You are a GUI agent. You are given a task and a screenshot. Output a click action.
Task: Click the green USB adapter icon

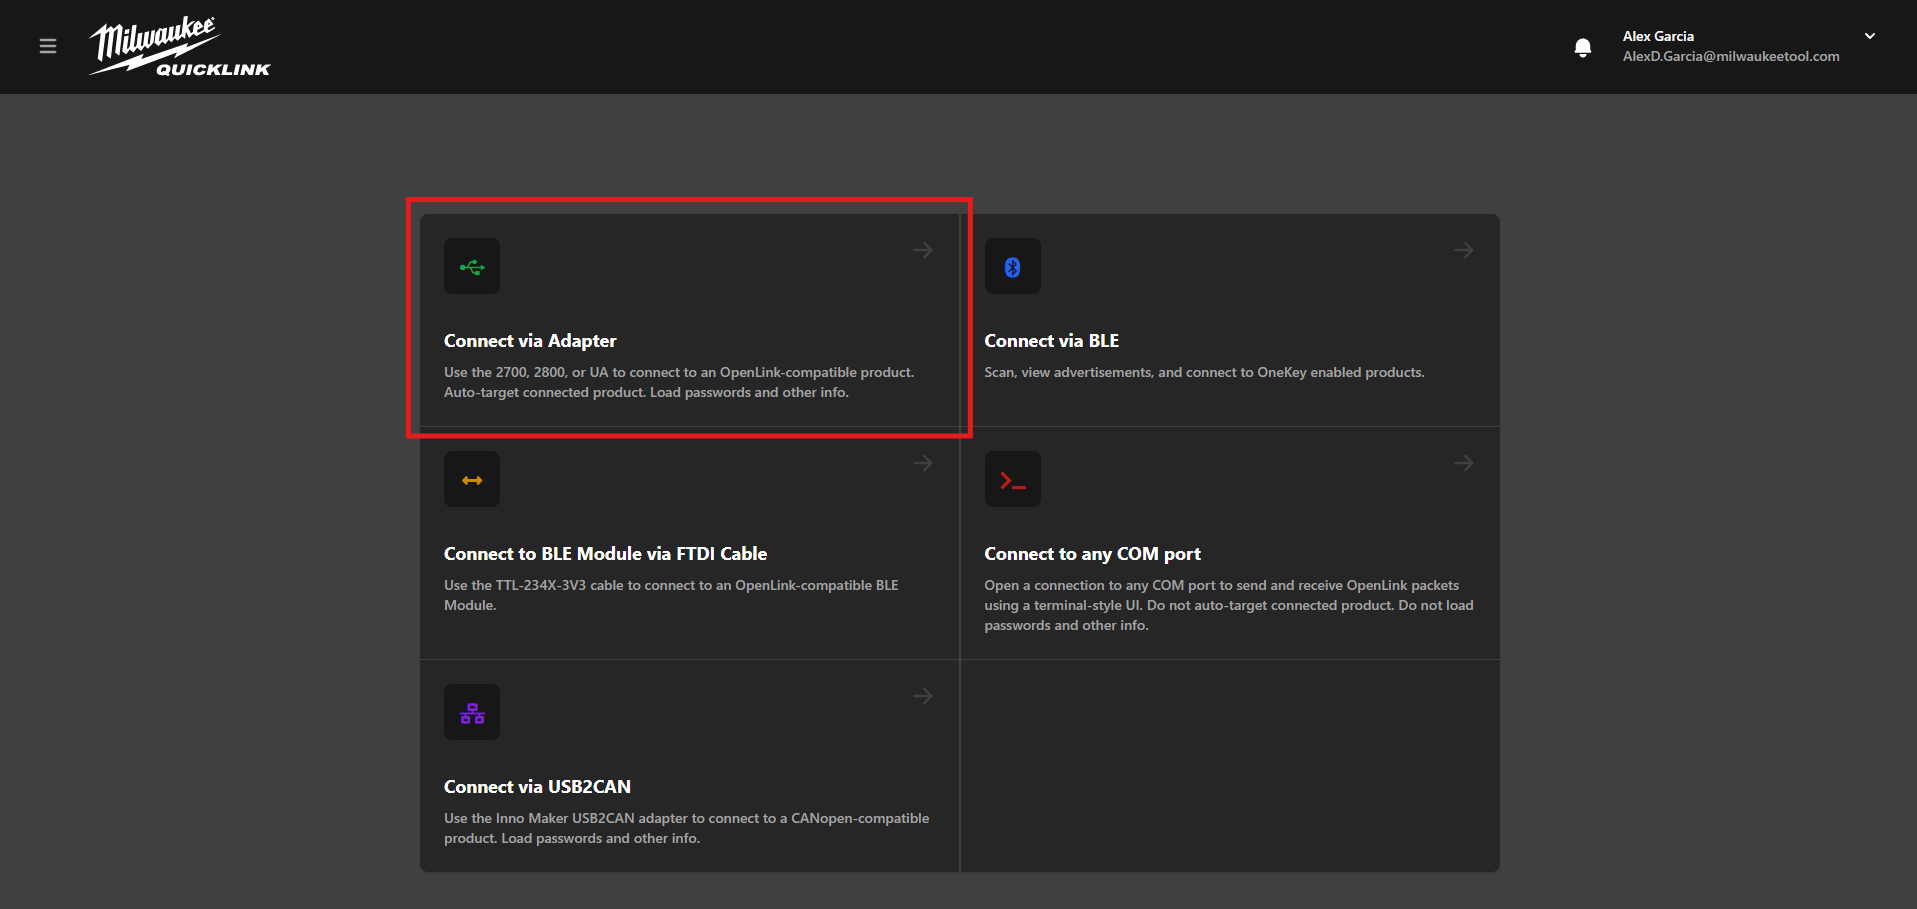click(472, 266)
